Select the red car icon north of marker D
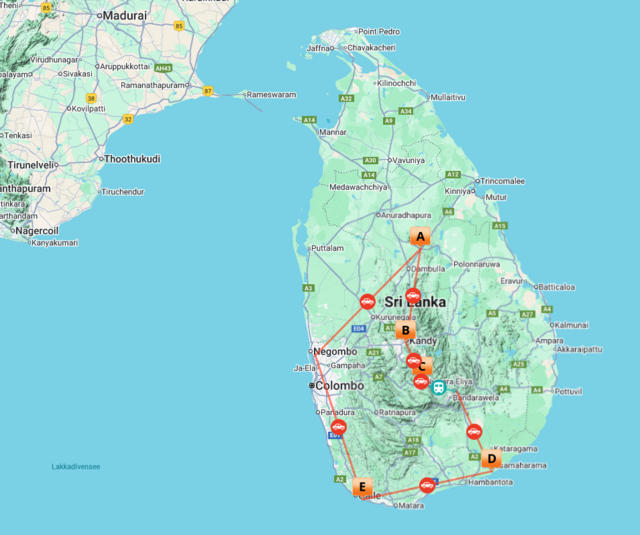This screenshot has height=535, width=640. [x=474, y=432]
